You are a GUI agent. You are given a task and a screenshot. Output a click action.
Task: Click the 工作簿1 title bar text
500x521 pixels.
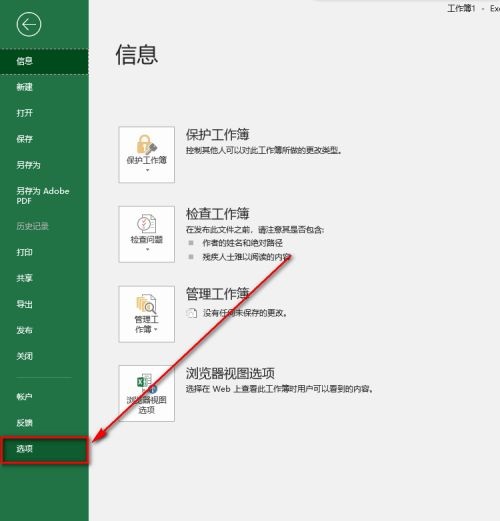461,8
